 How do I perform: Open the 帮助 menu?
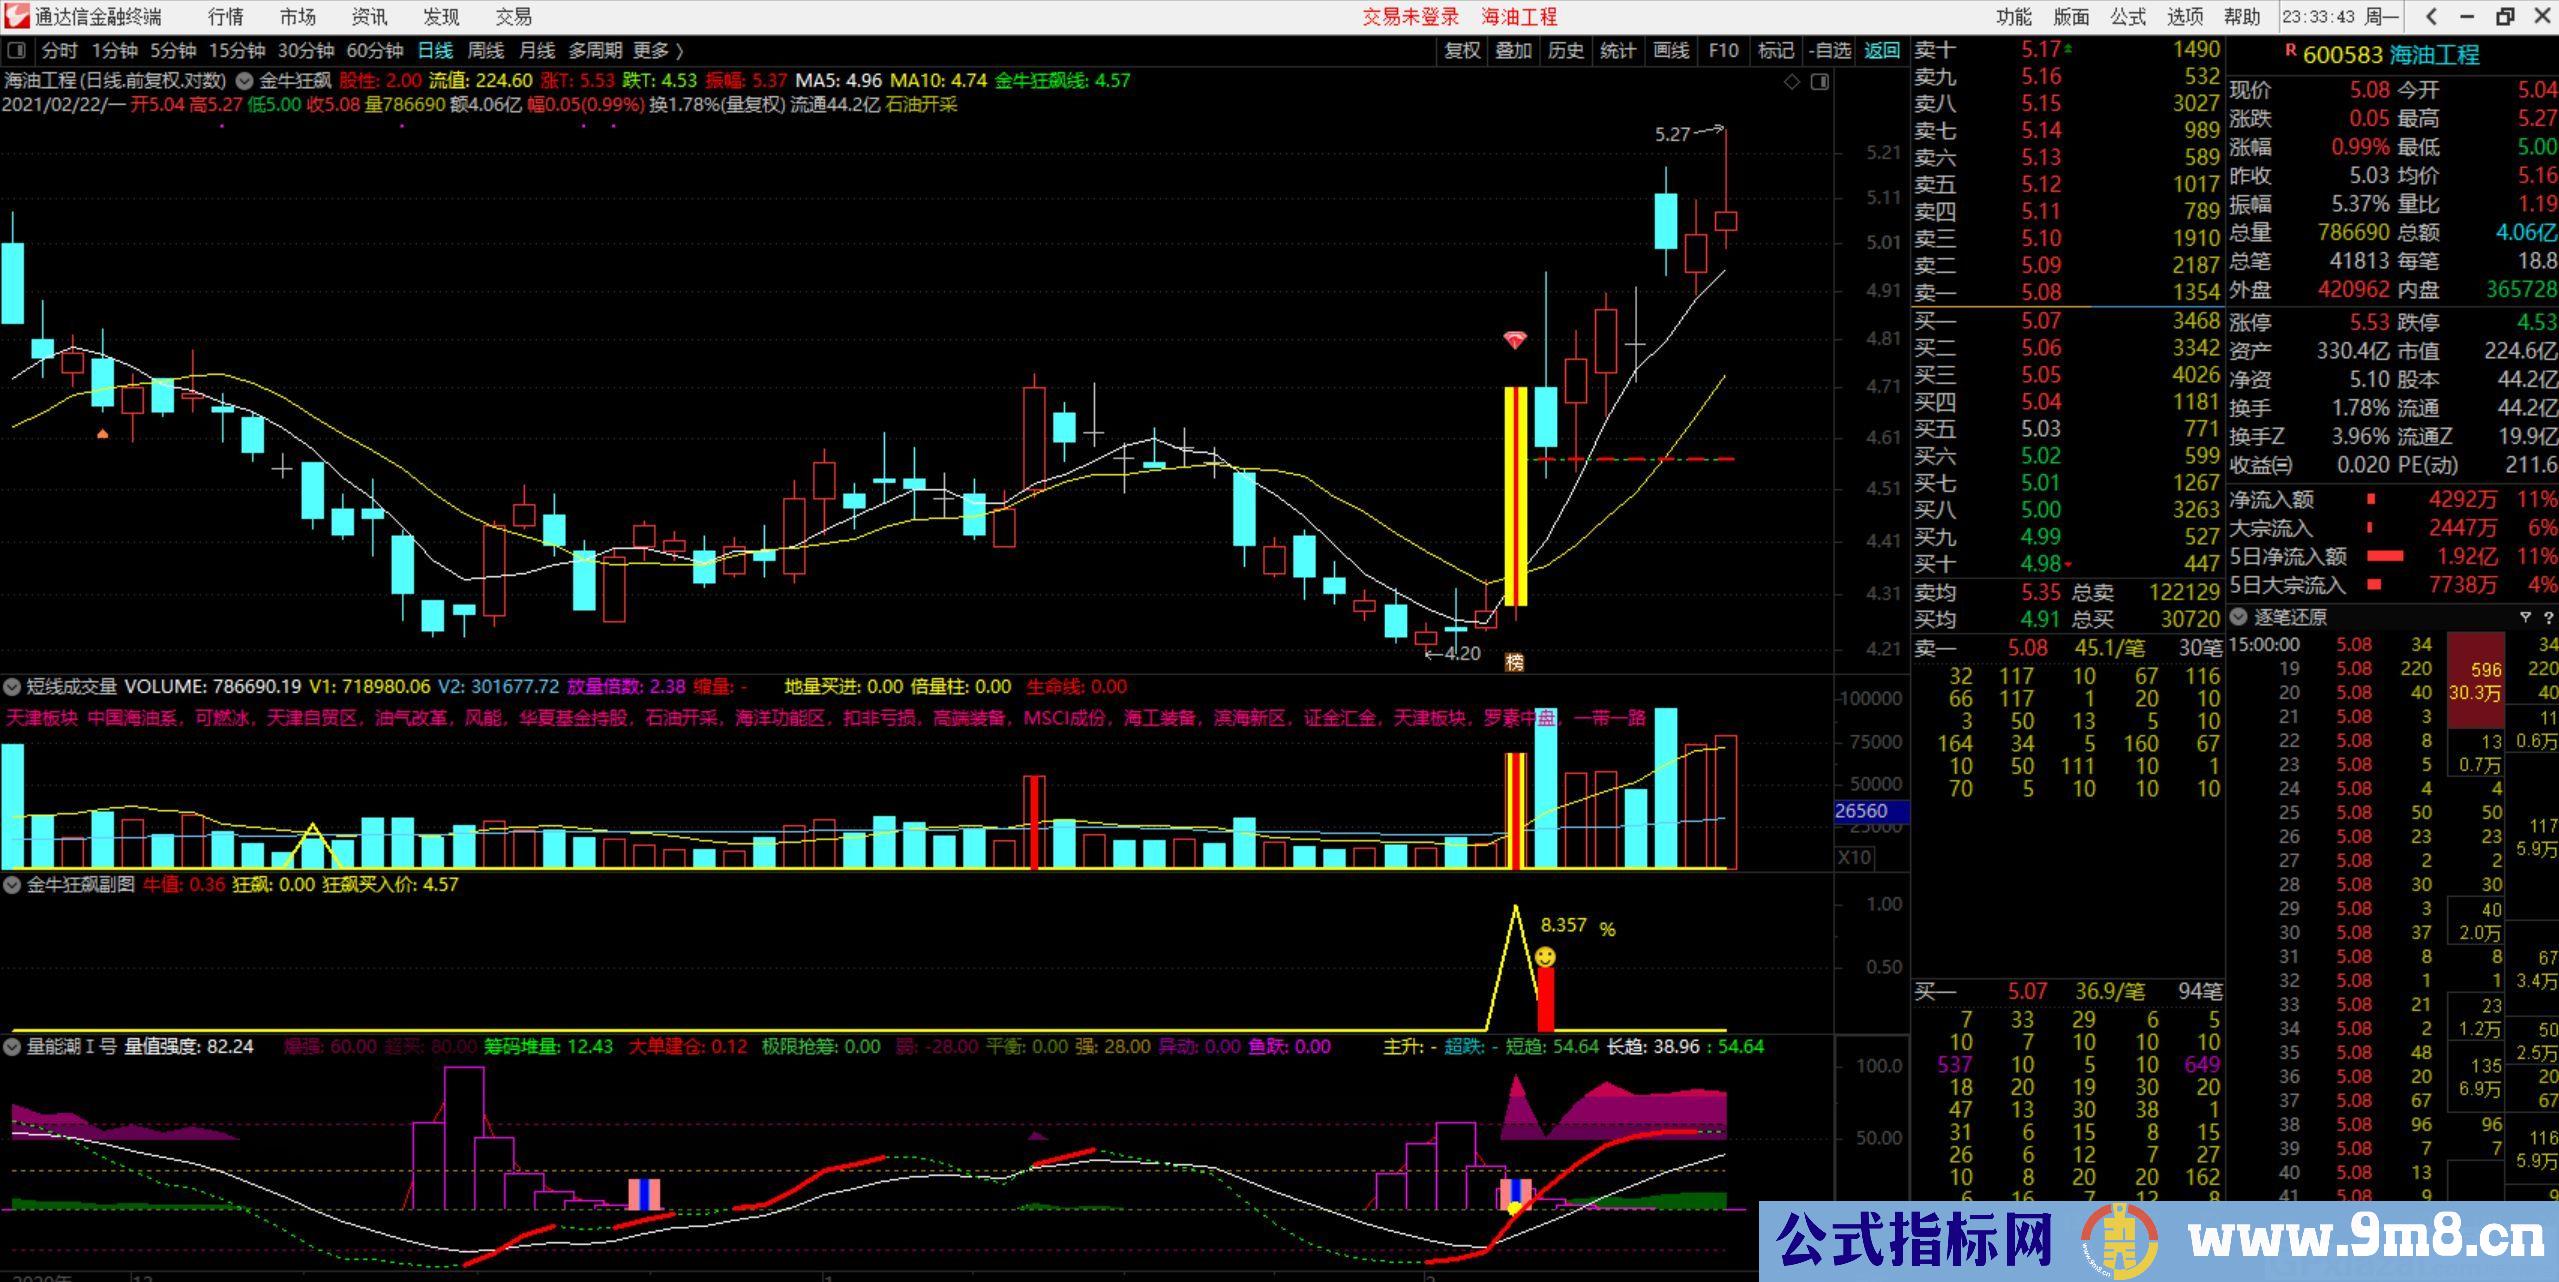point(2242,17)
